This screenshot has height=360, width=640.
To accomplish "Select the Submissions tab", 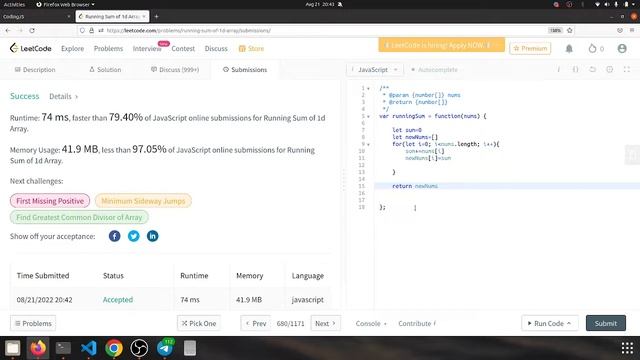I will [245, 69].
